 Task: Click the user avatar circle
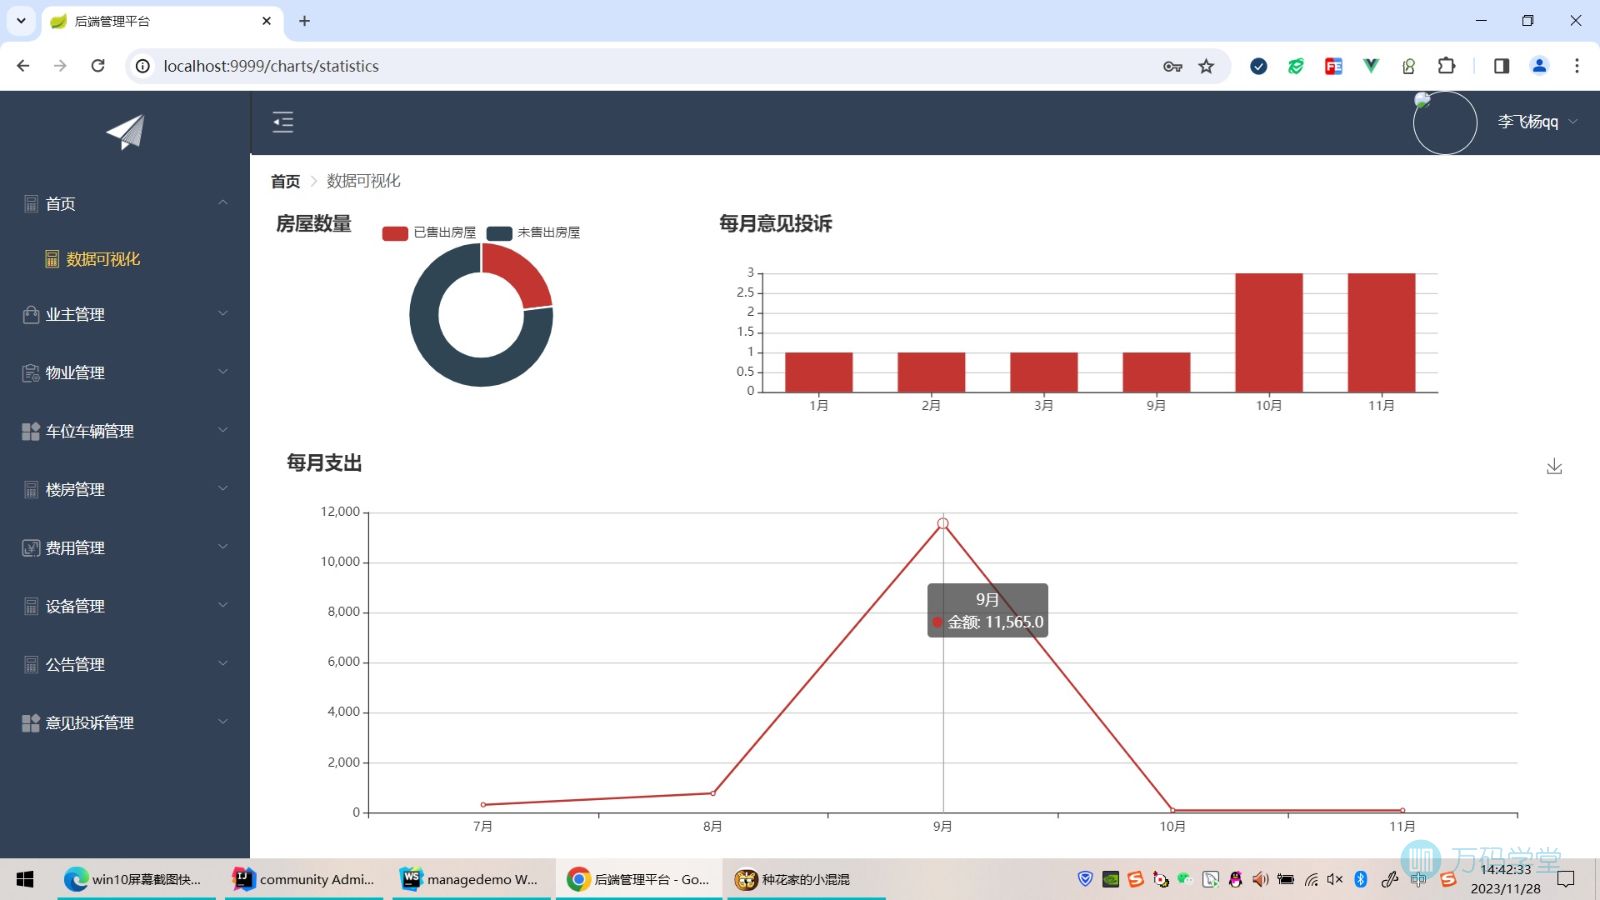(1445, 123)
